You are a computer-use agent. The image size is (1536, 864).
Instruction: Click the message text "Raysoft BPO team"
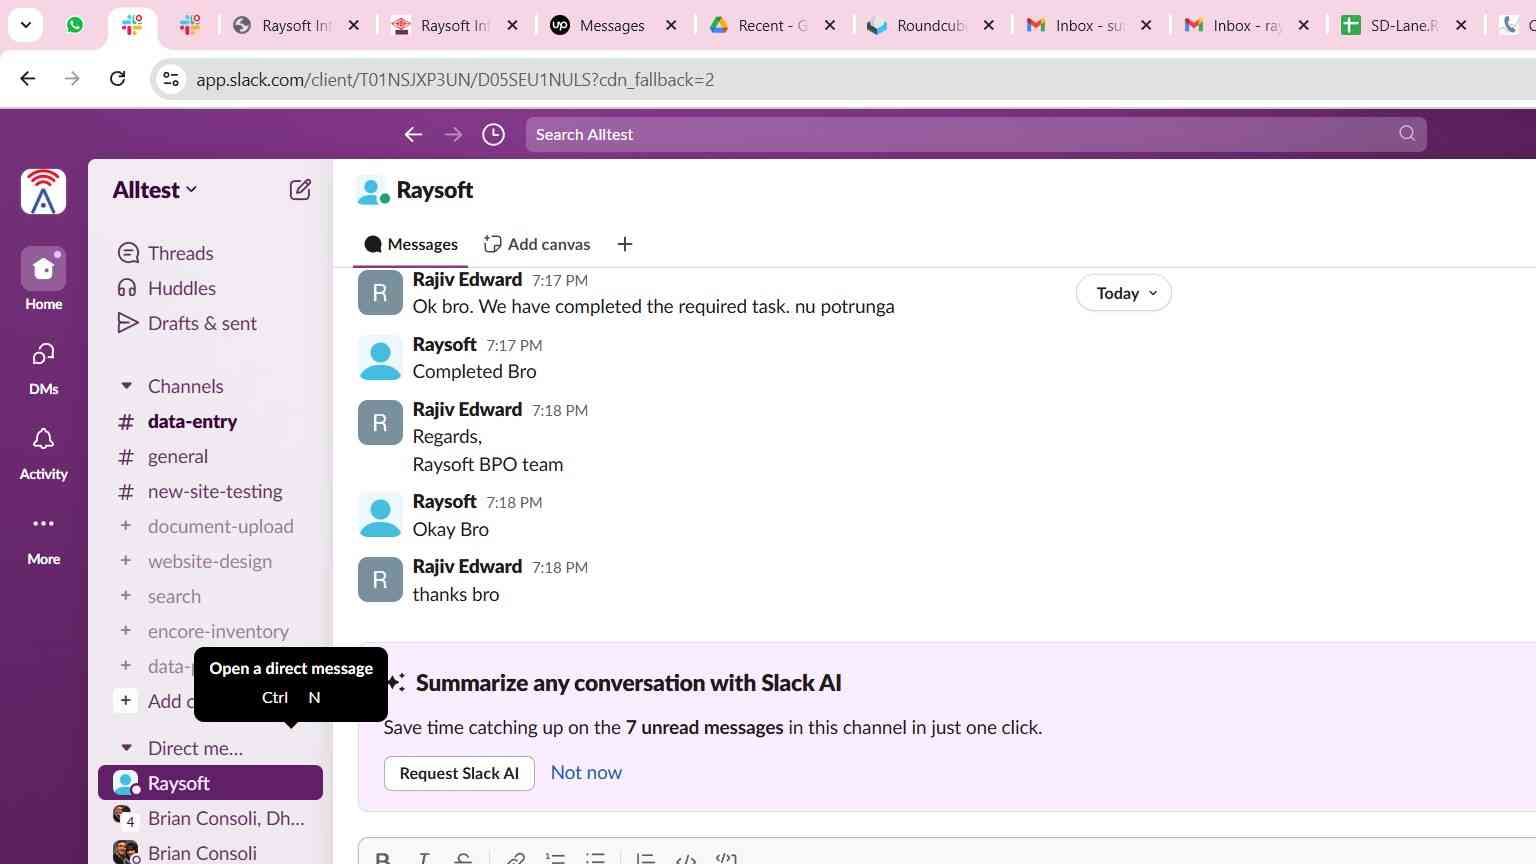pos(488,464)
